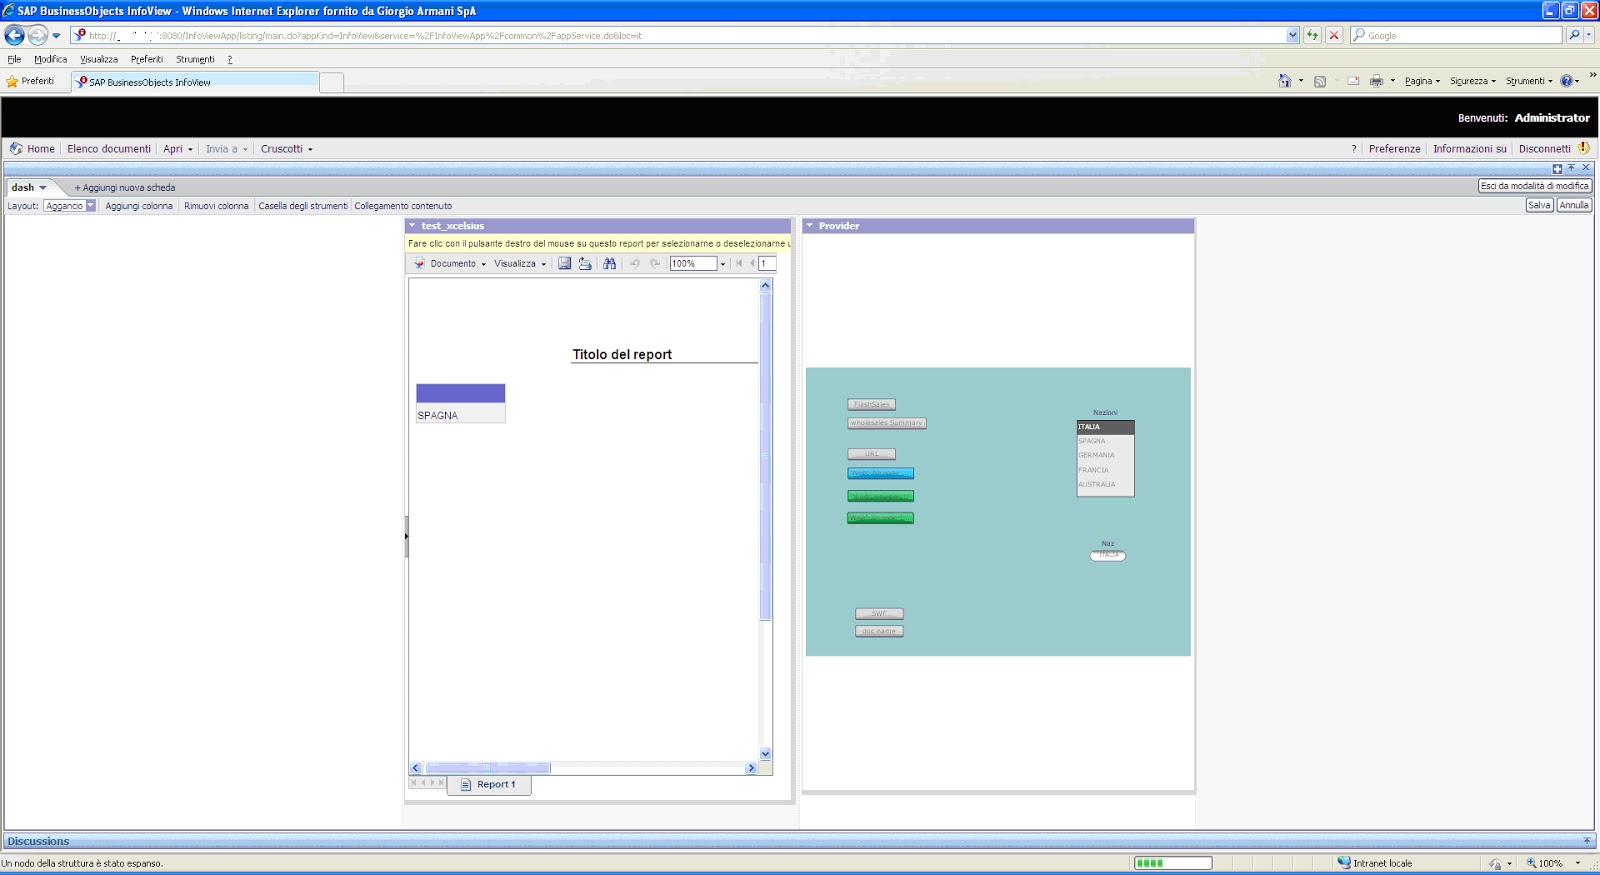Open Casella degli strumenti
1600x875 pixels.
click(x=303, y=206)
